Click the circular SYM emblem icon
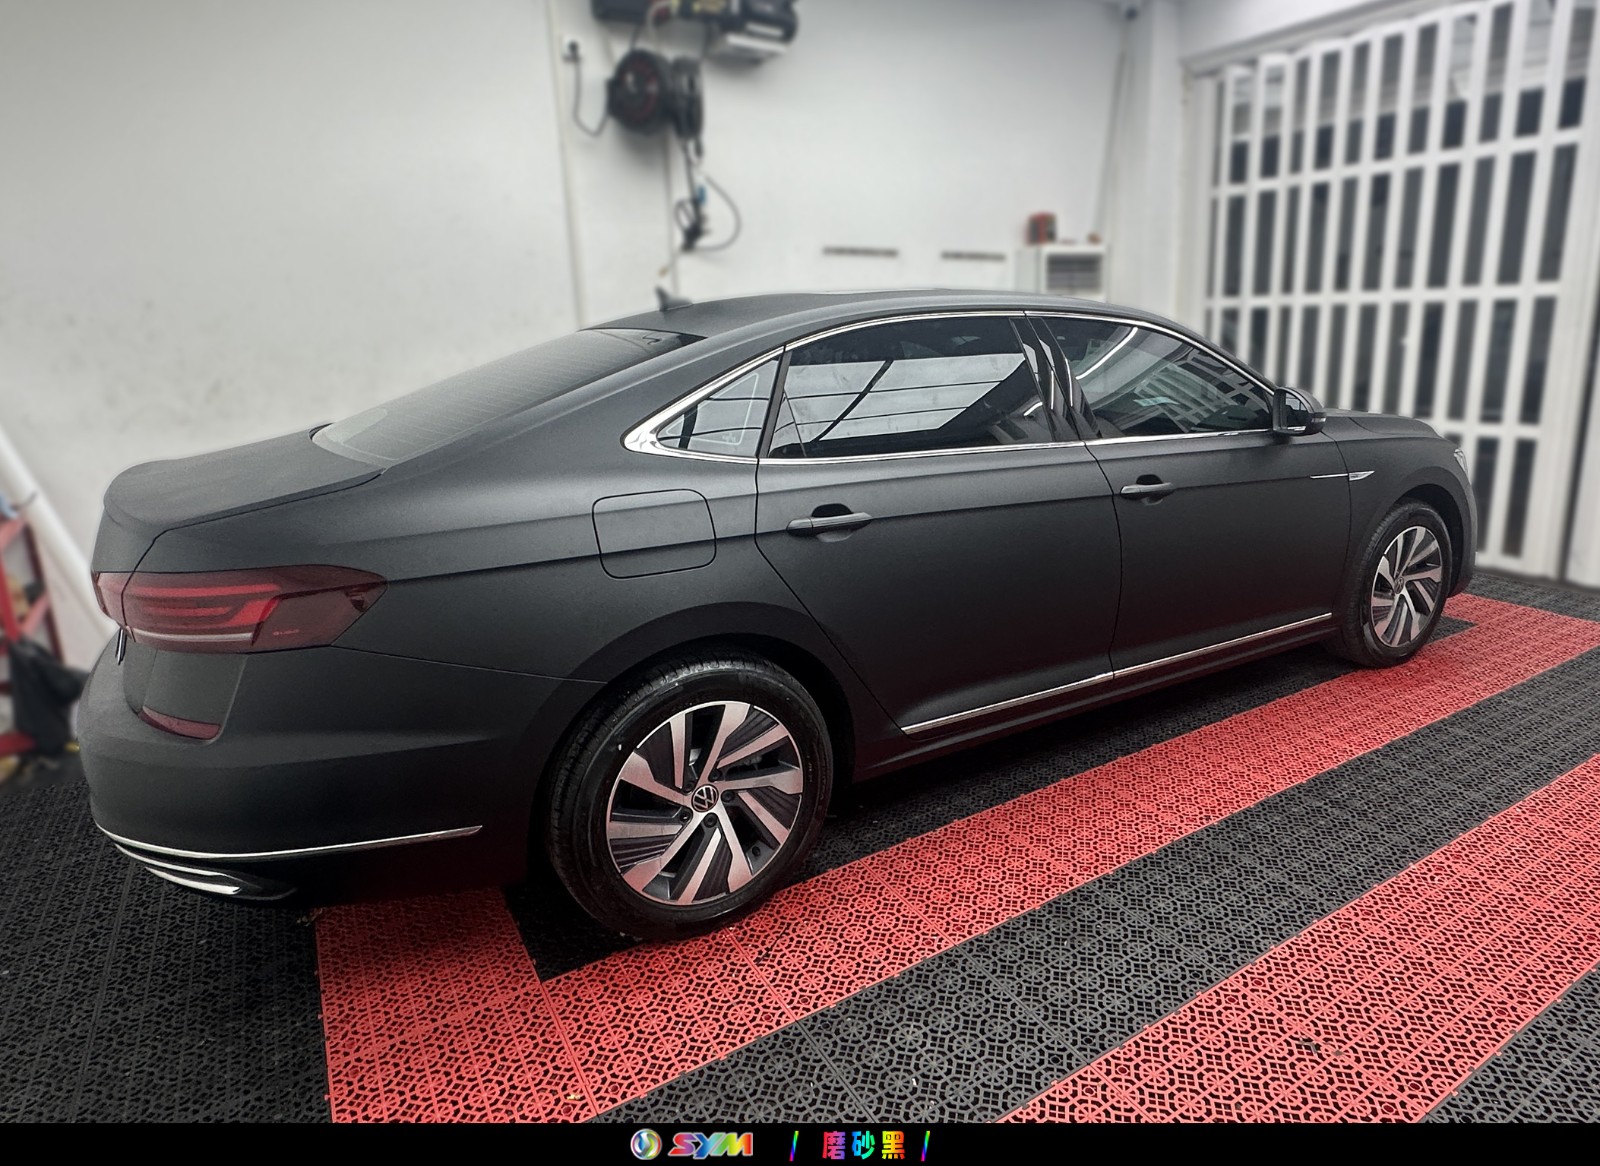Viewport: 1600px width, 1166px height. (x=646, y=1144)
